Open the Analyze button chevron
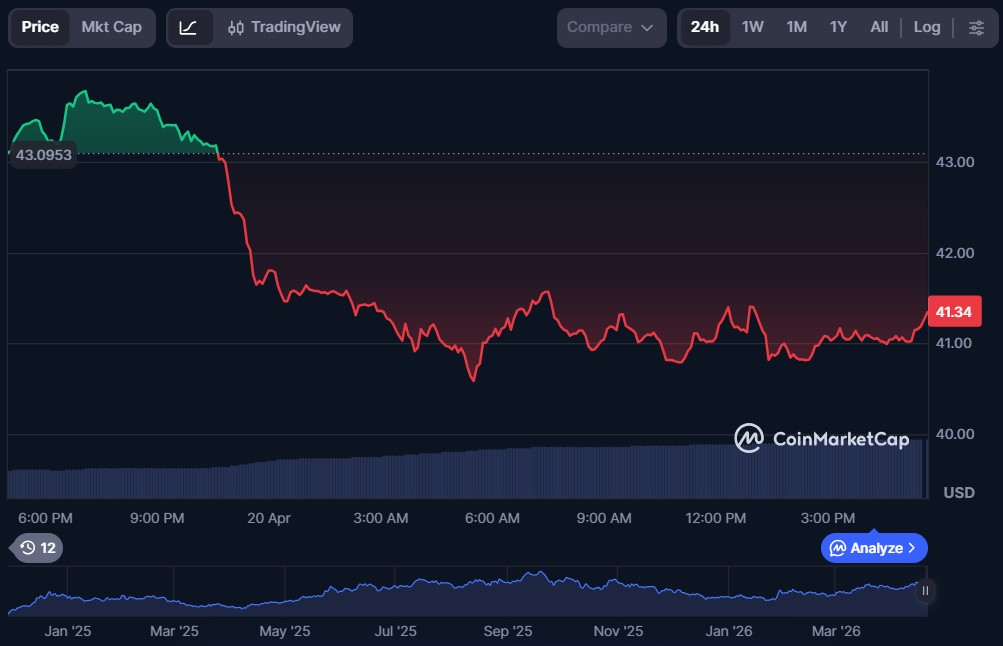The width and height of the screenshot is (1003, 646). [x=911, y=548]
